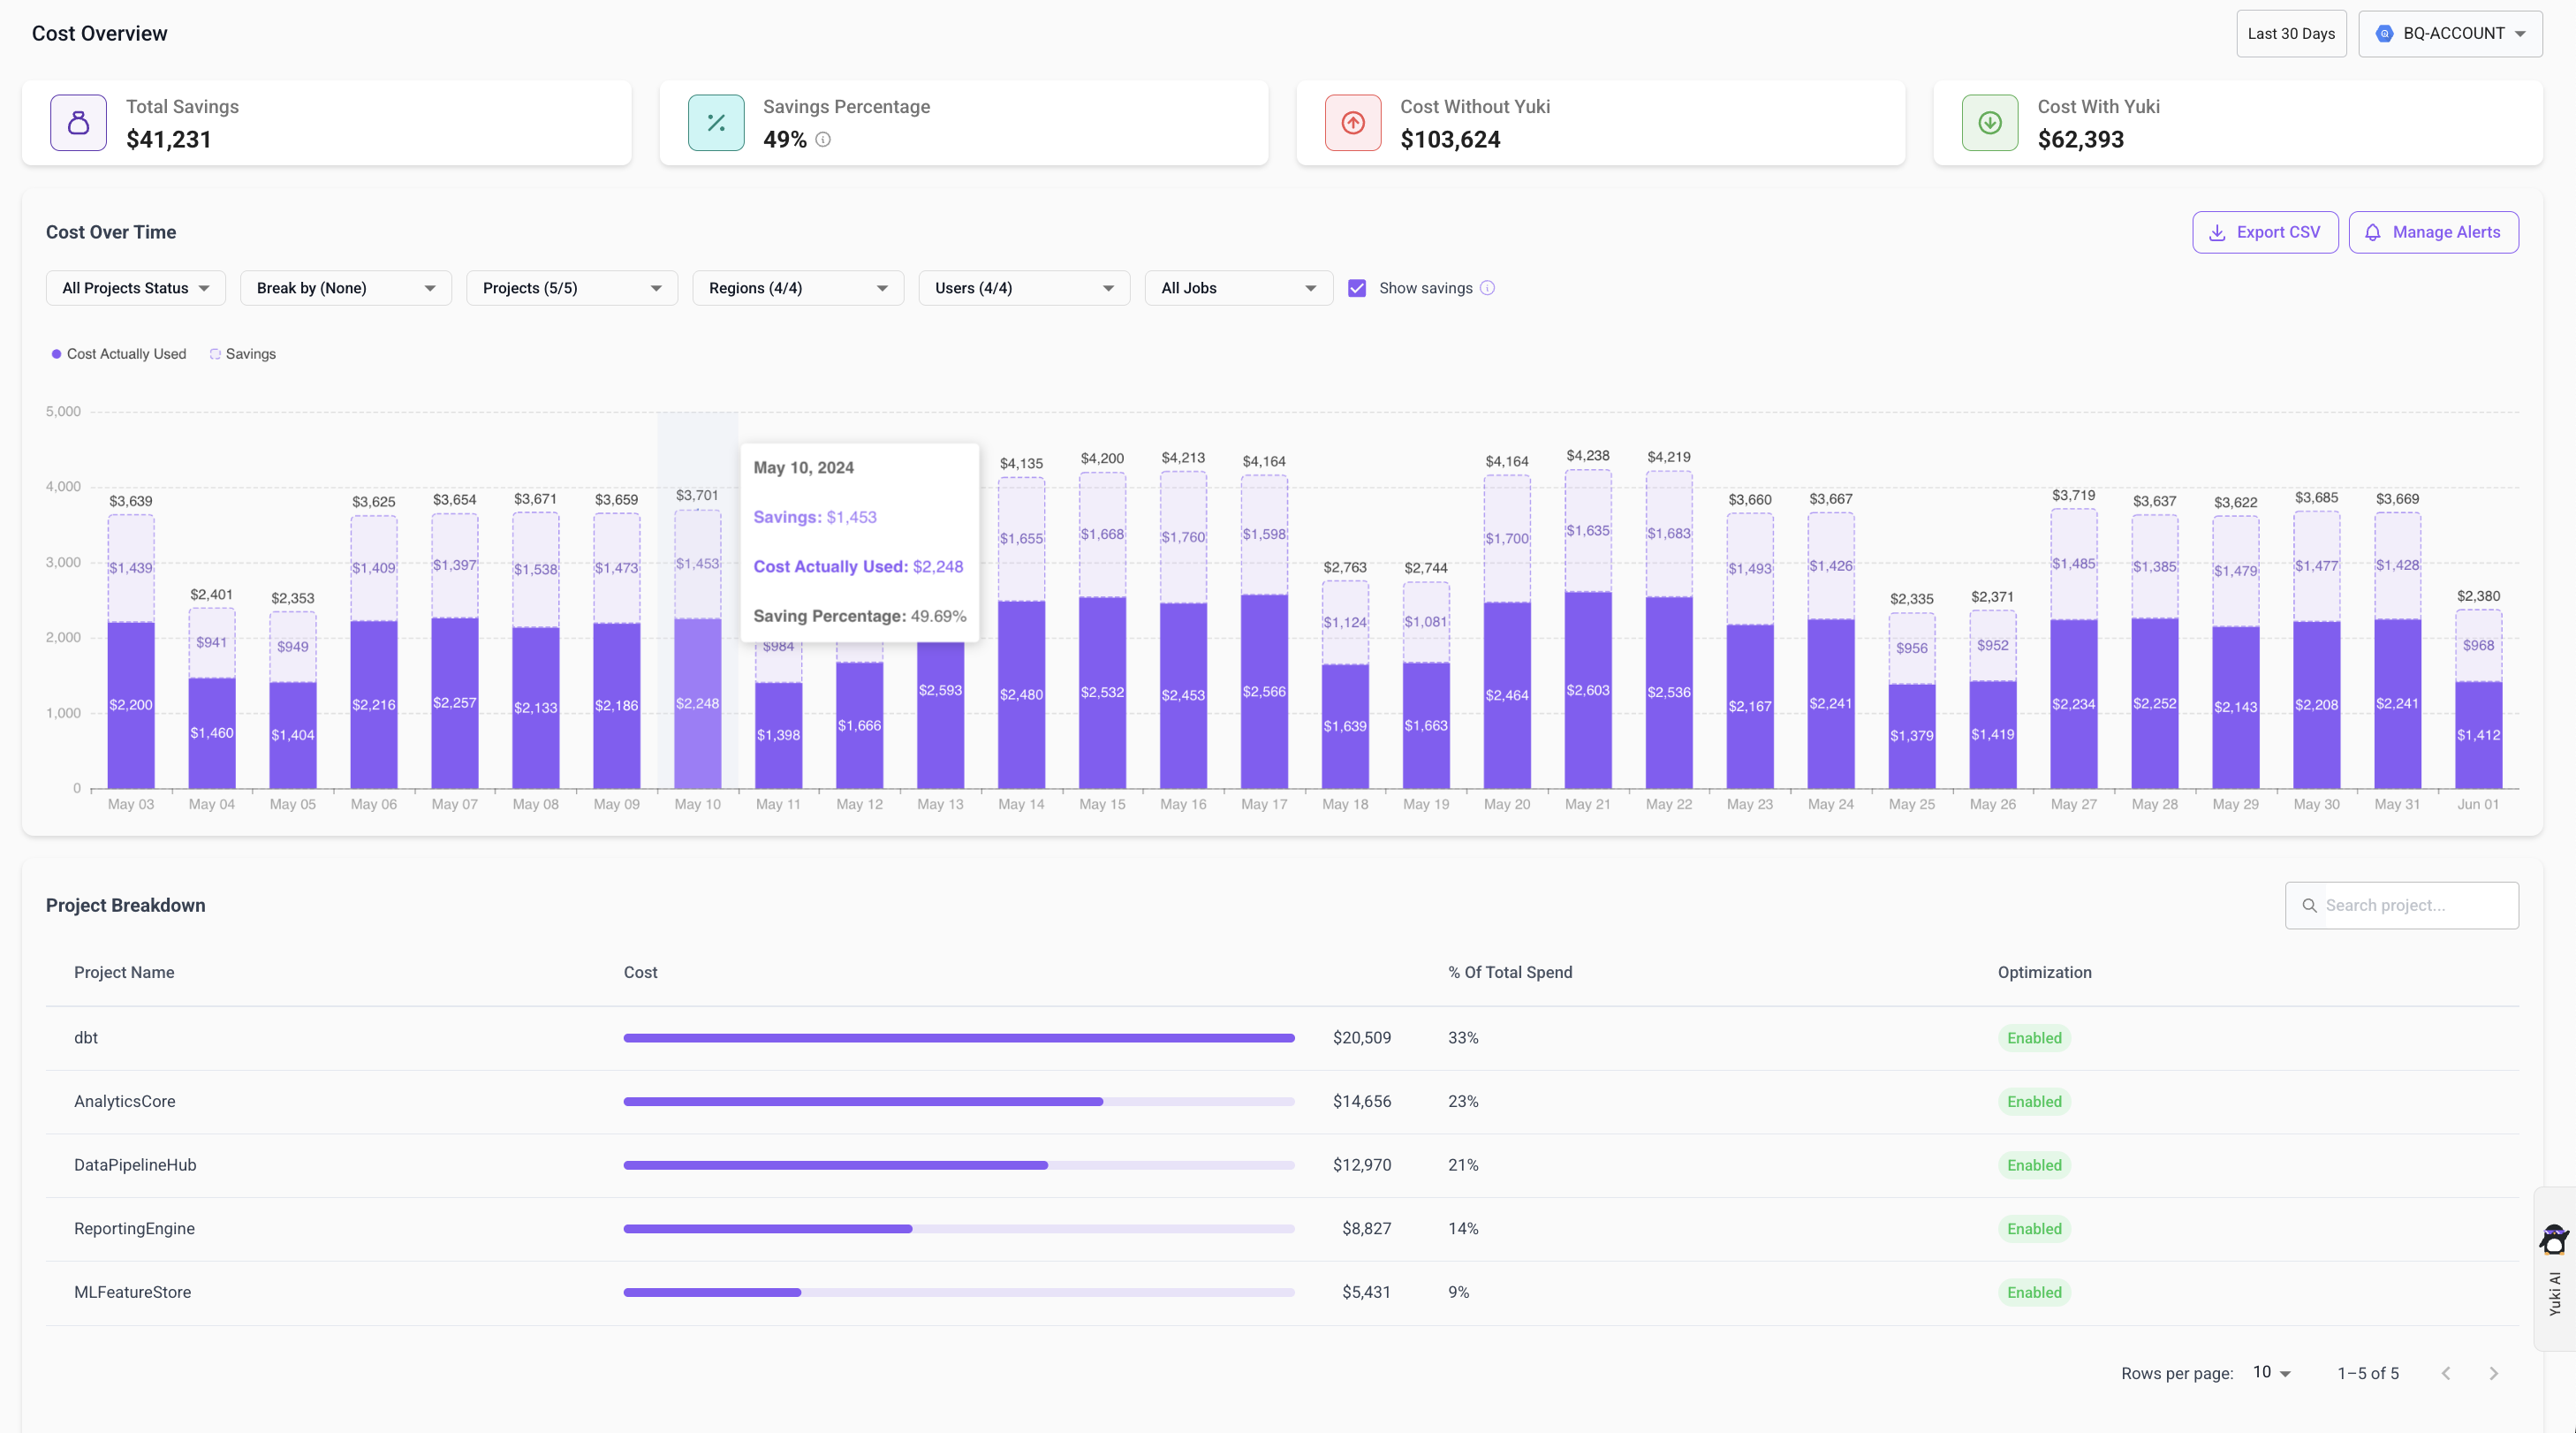Toggle the Savings legend item
Screen dimensions: 2576x1433
click(x=243, y=354)
